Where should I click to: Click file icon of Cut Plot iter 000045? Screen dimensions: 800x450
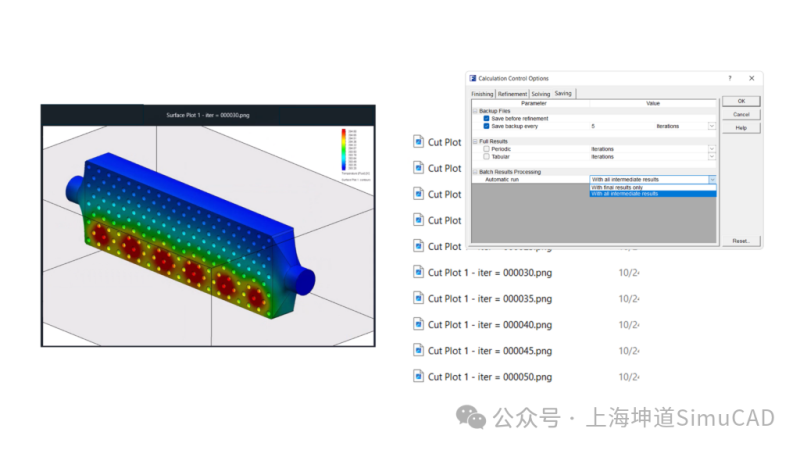(418, 350)
